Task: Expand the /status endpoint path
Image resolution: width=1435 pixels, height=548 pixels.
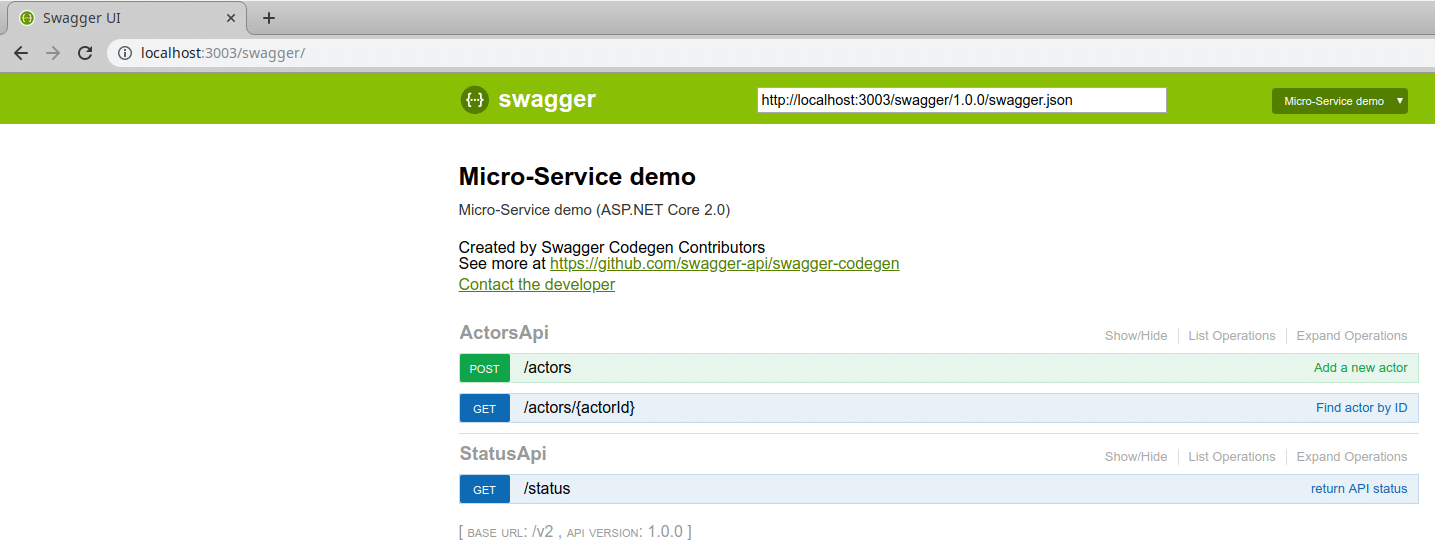Action: [547, 489]
